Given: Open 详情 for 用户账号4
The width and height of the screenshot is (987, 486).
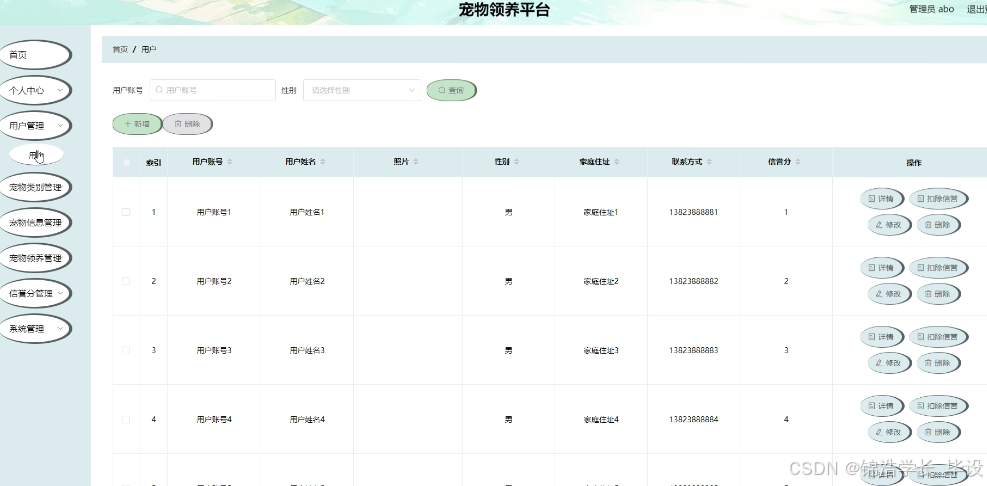Looking at the screenshot, I should [x=882, y=407].
